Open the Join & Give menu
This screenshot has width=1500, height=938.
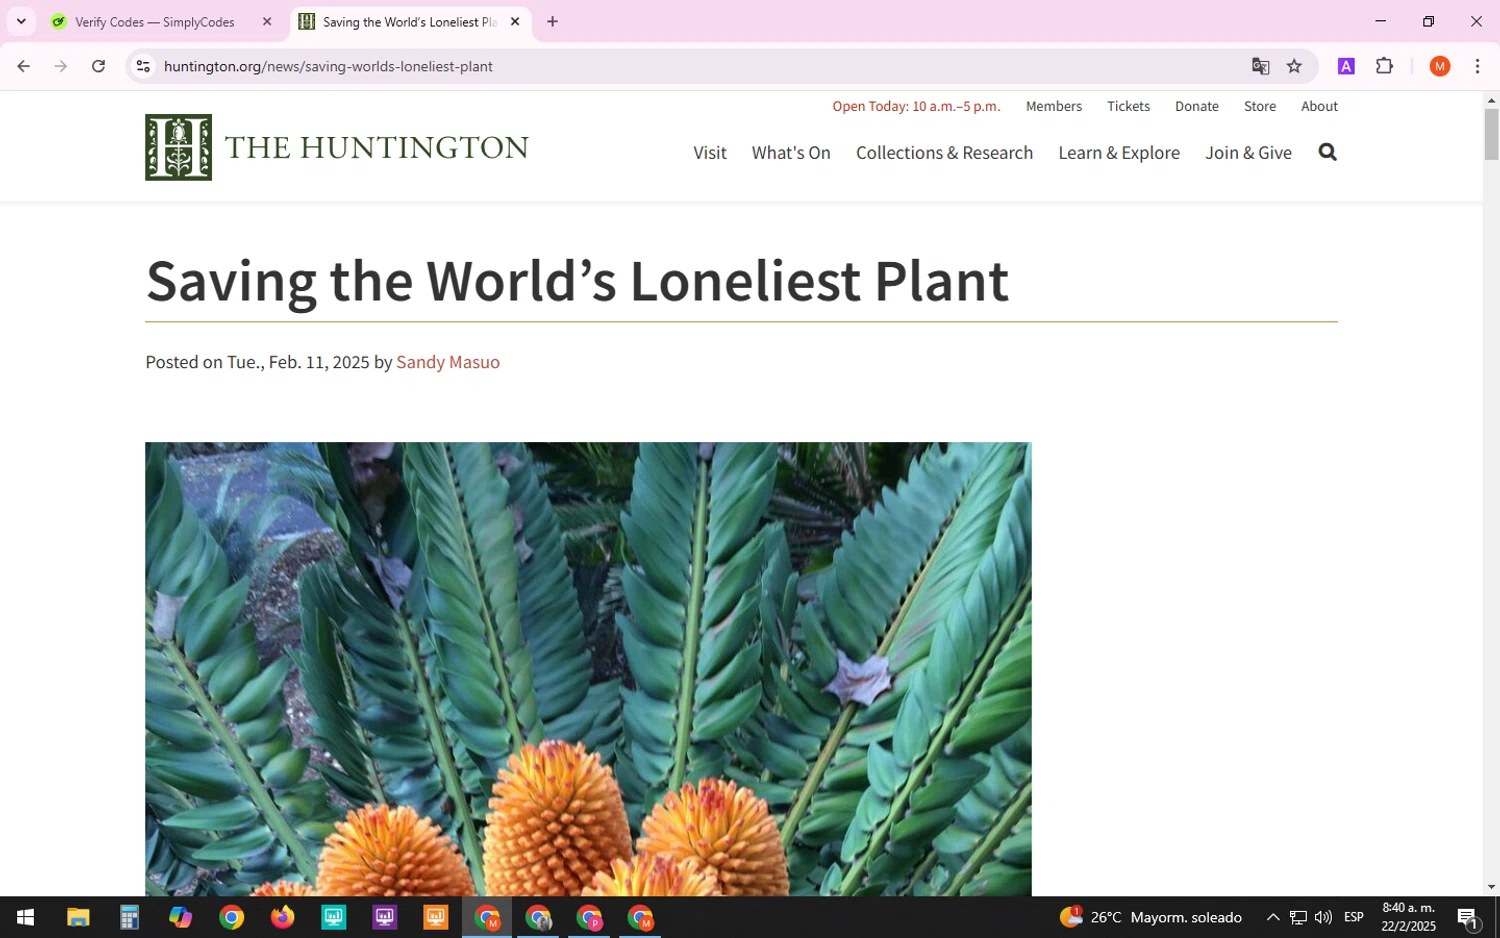tap(1248, 152)
